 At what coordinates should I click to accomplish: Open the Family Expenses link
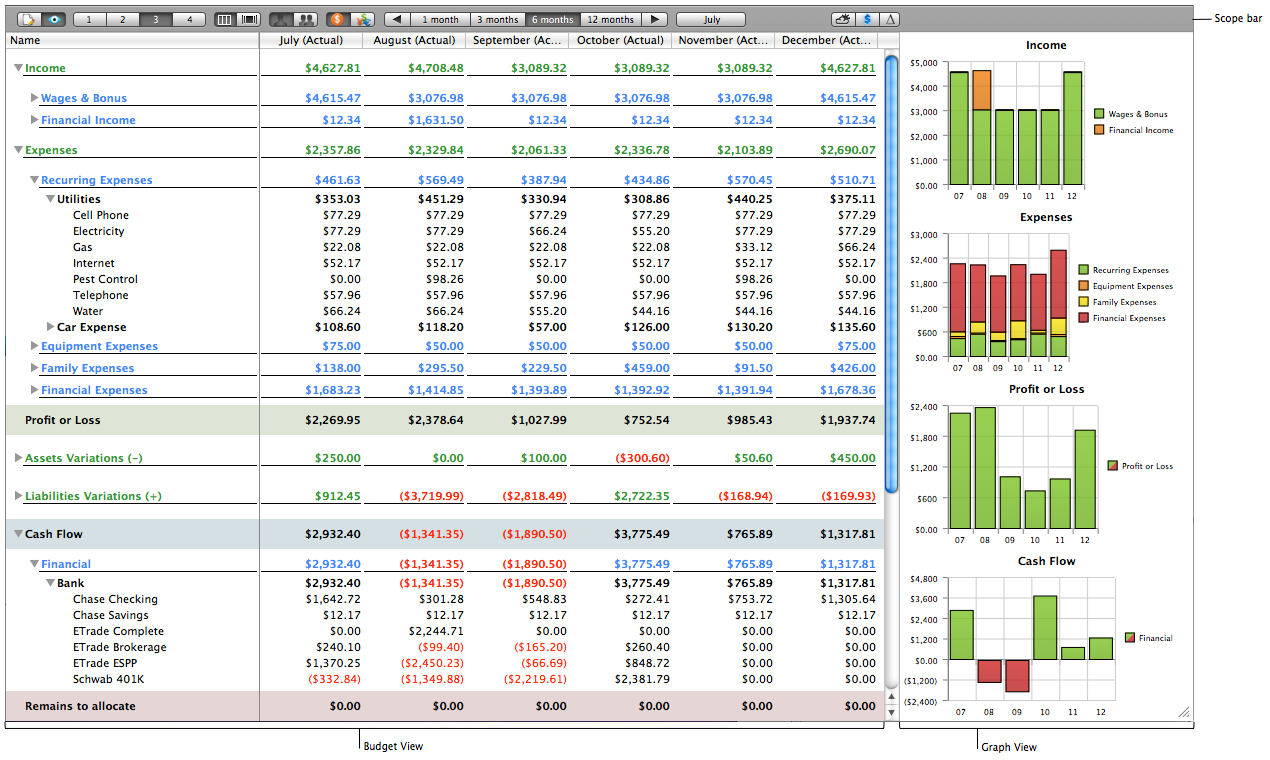point(87,368)
